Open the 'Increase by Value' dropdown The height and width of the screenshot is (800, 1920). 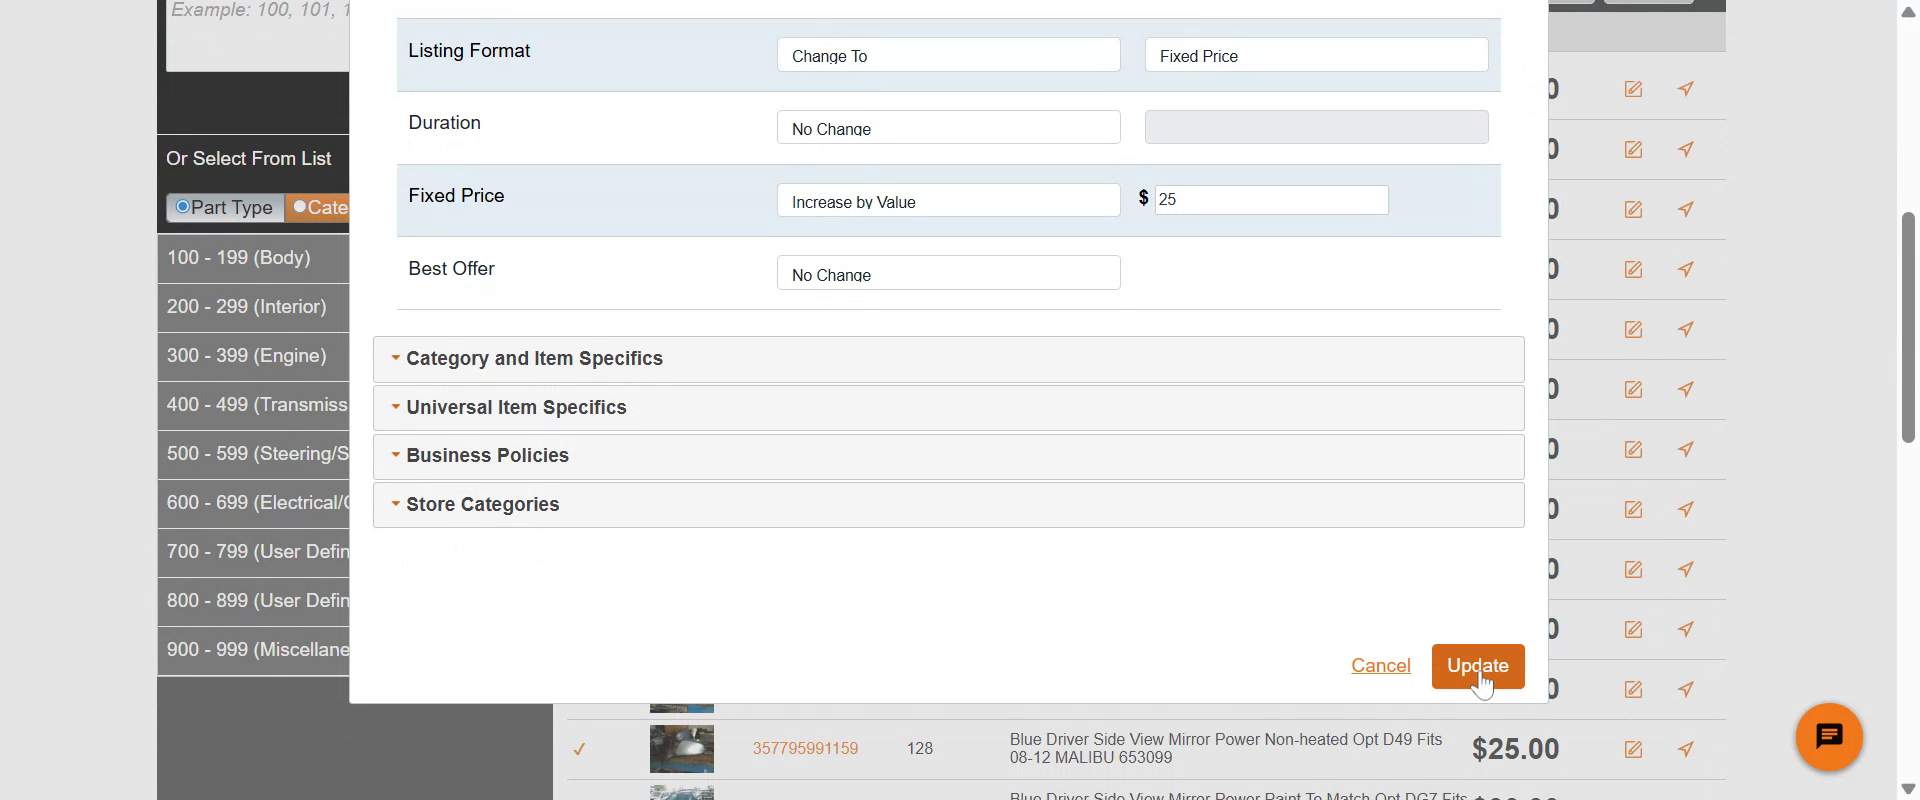tap(948, 200)
